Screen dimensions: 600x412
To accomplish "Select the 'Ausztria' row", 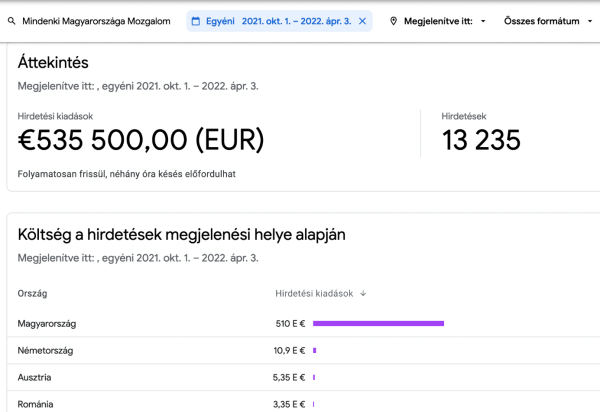I will tap(303, 377).
